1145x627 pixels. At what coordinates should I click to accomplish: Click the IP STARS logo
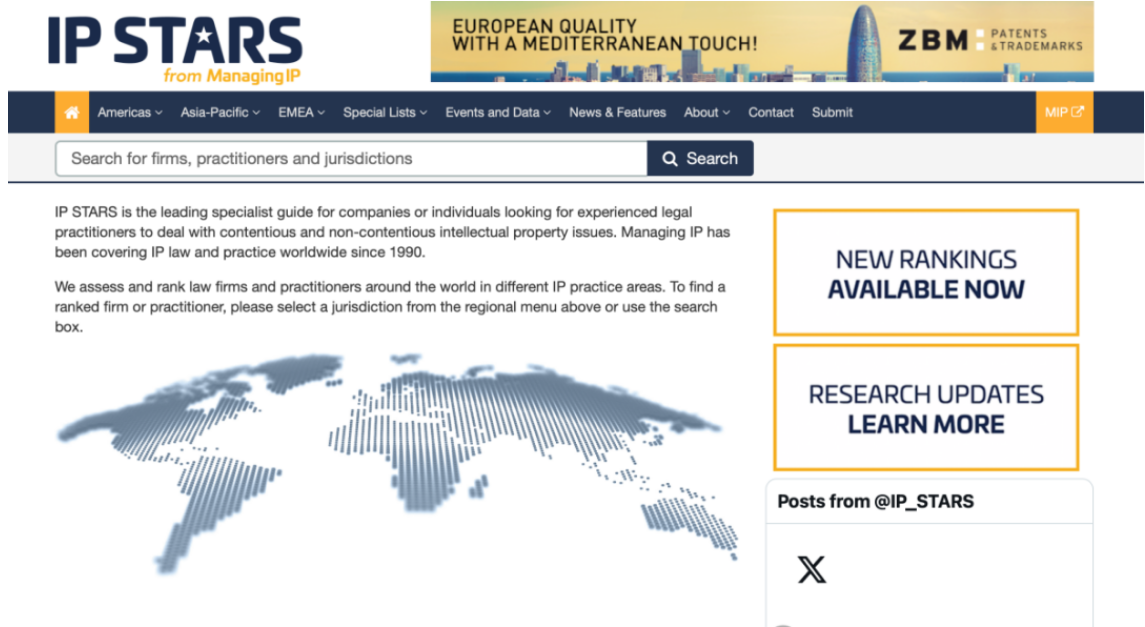175,49
